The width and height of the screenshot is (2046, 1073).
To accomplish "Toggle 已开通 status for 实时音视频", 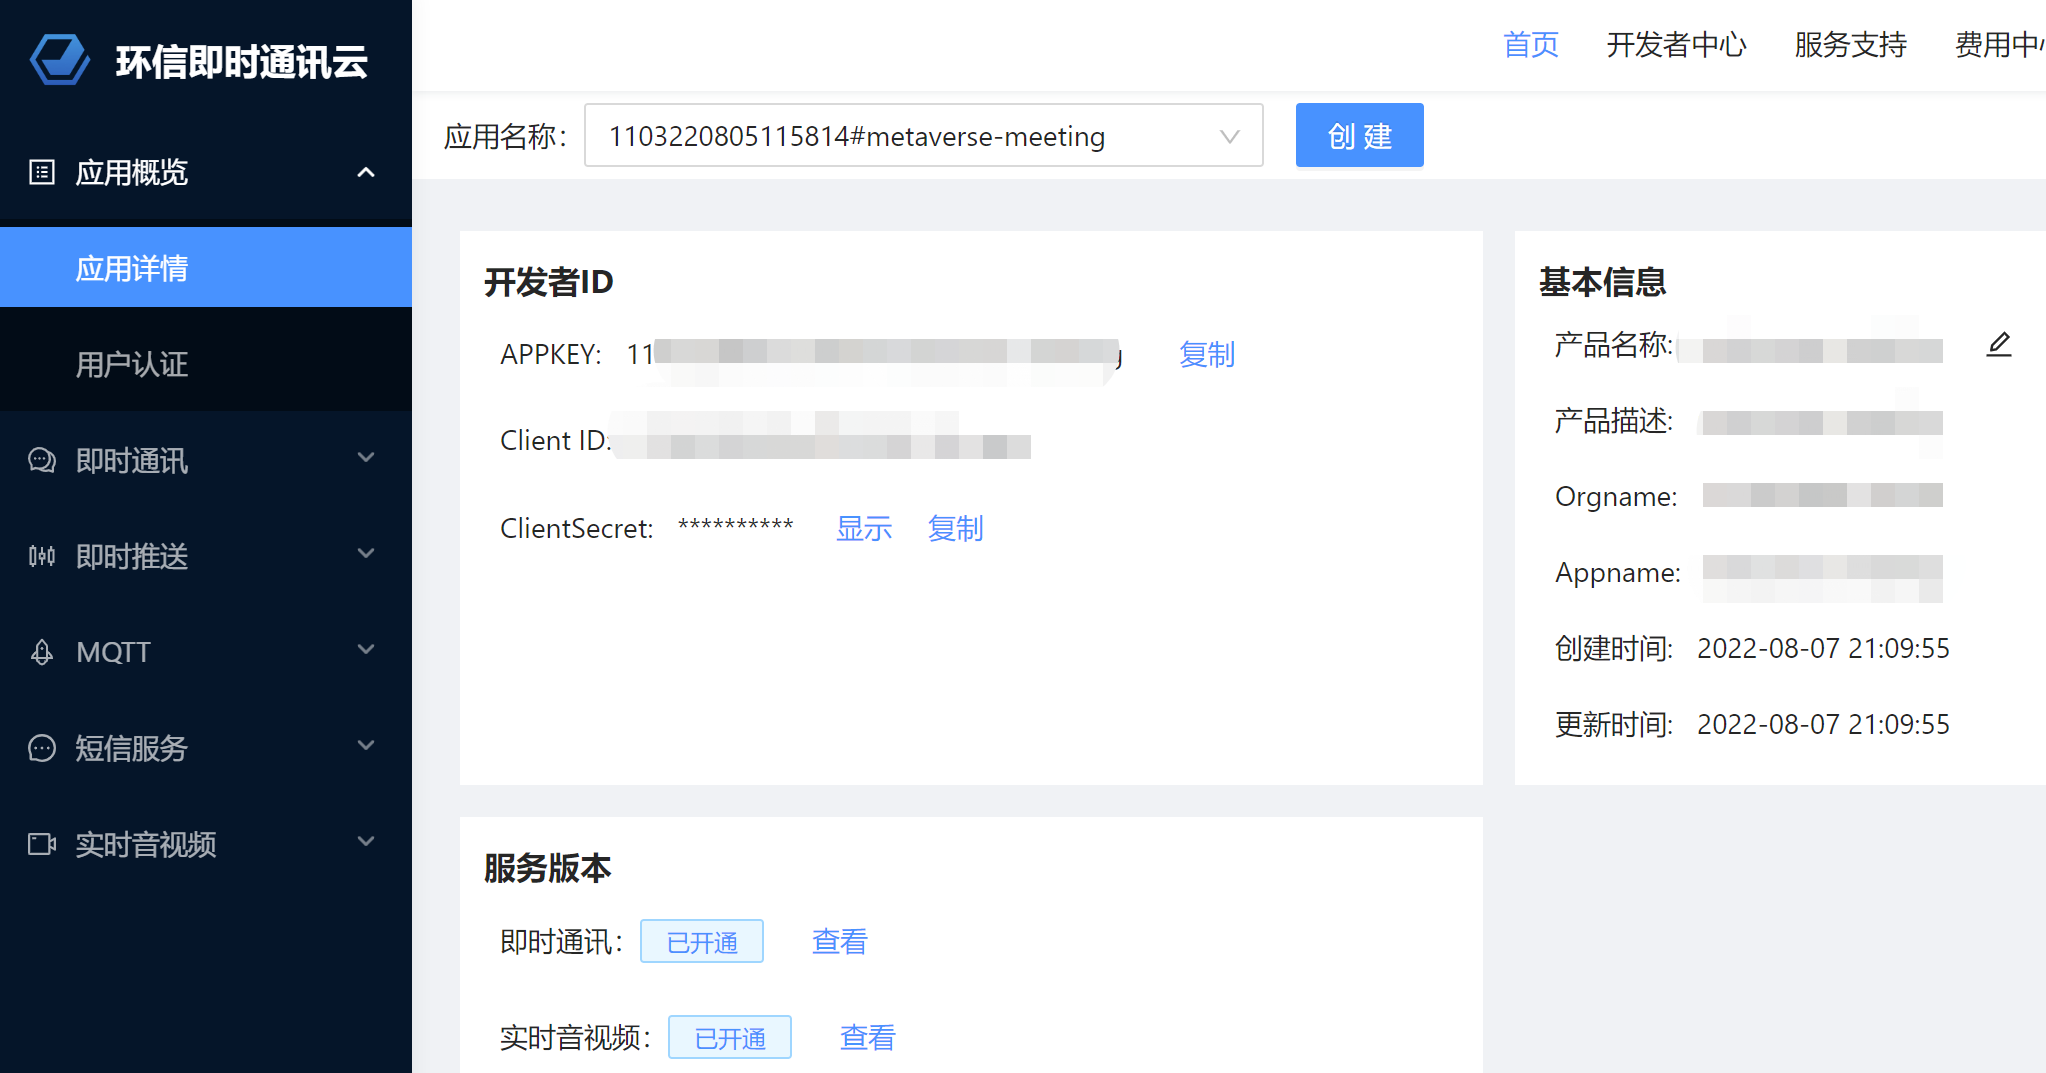I will coord(729,1037).
